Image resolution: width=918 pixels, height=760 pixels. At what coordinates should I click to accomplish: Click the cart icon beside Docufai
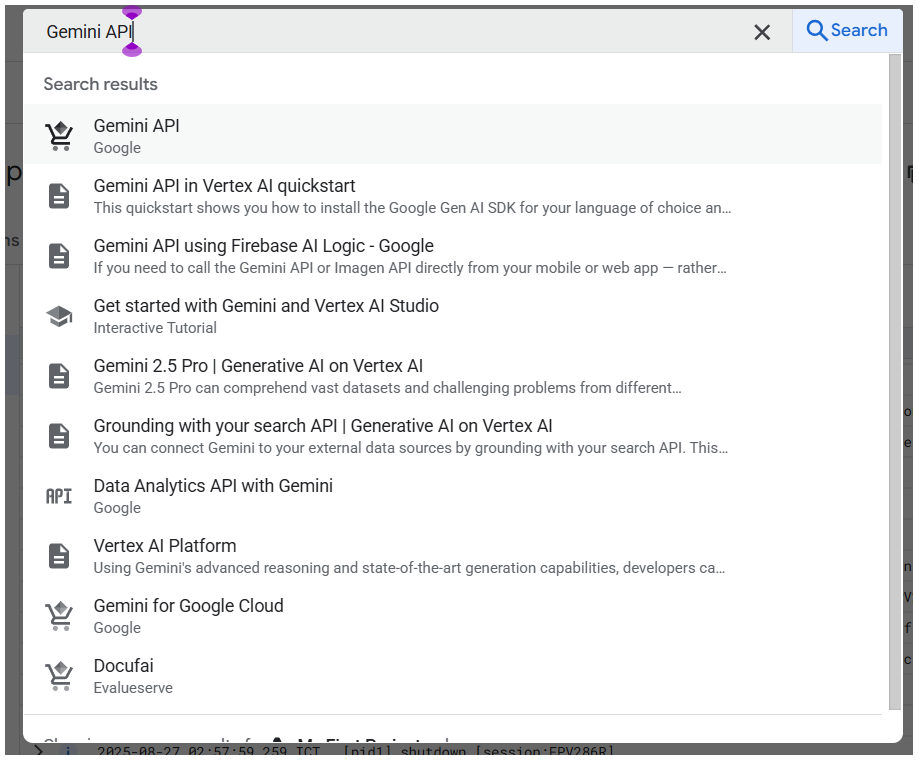60,676
